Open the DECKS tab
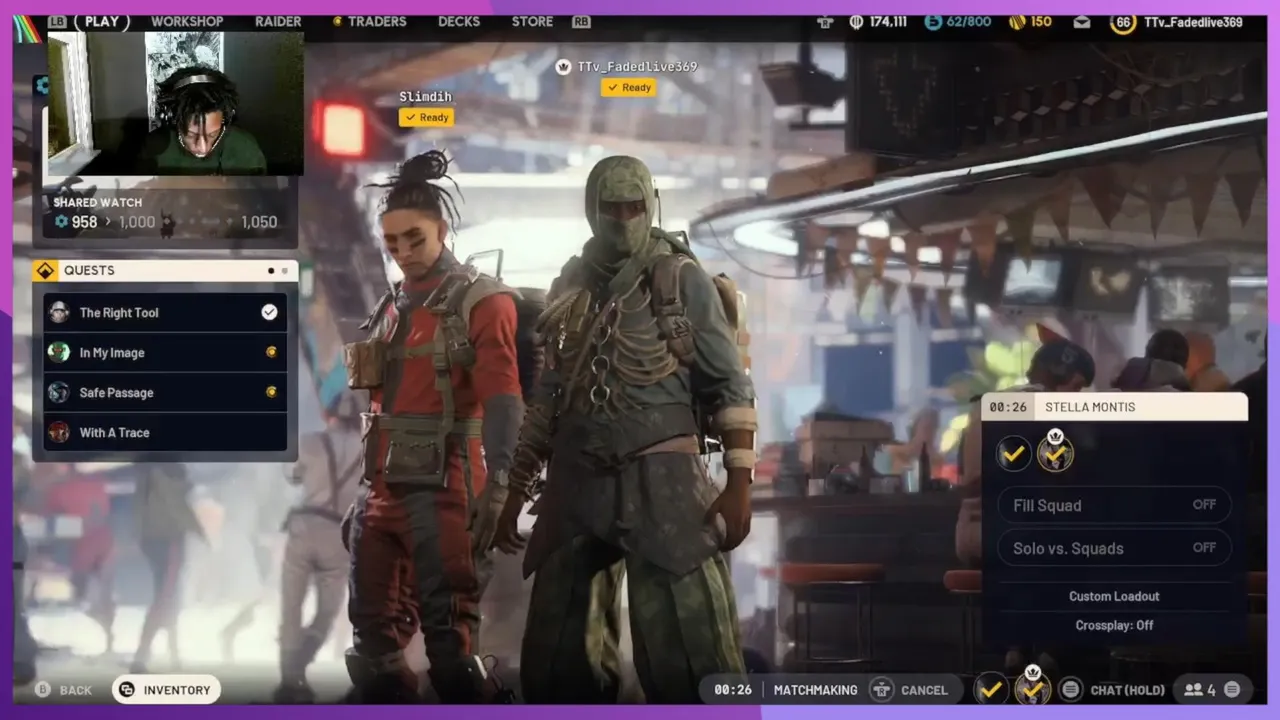 [459, 21]
